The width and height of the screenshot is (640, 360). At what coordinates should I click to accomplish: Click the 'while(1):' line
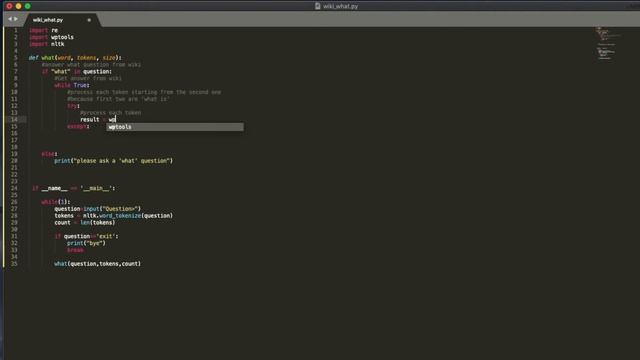56,202
